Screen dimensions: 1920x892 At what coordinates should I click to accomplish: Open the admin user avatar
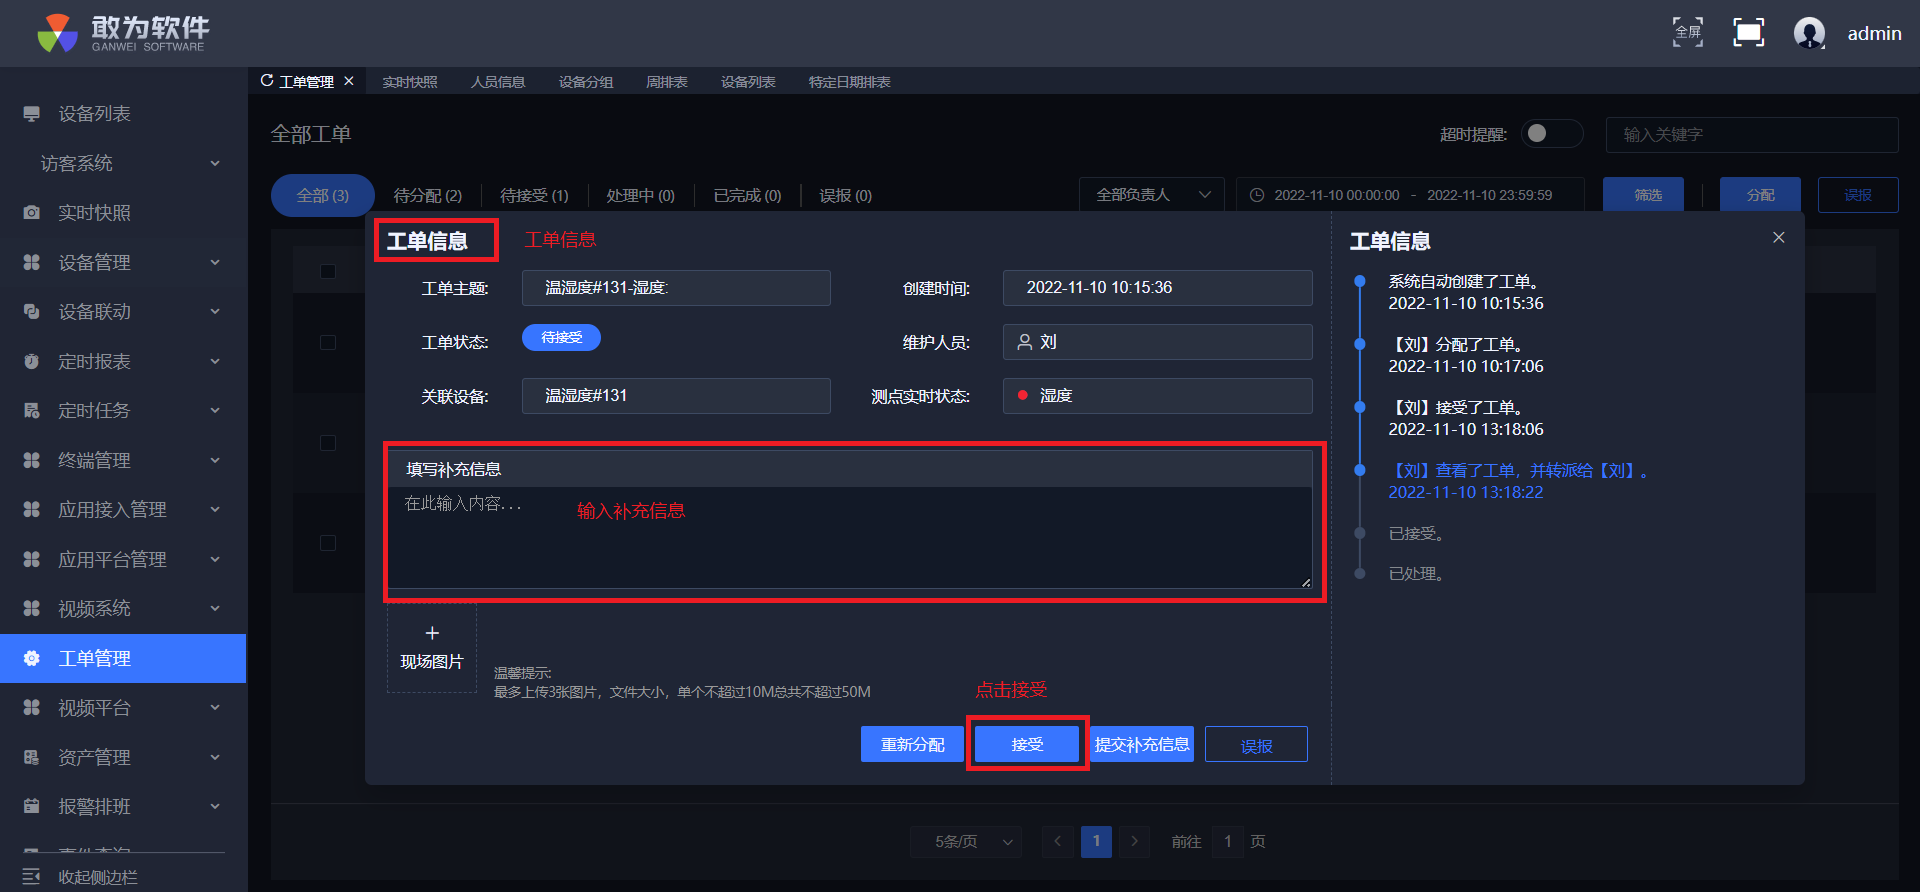click(x=1809, y=33)
